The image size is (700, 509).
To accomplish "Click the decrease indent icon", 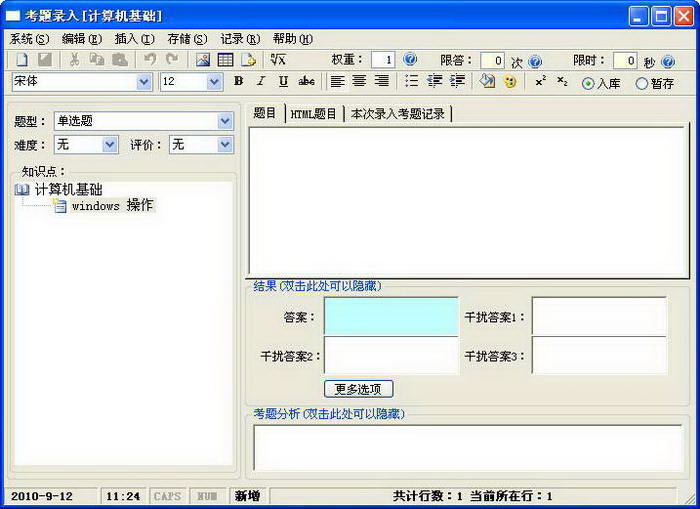I will [434, 81].
